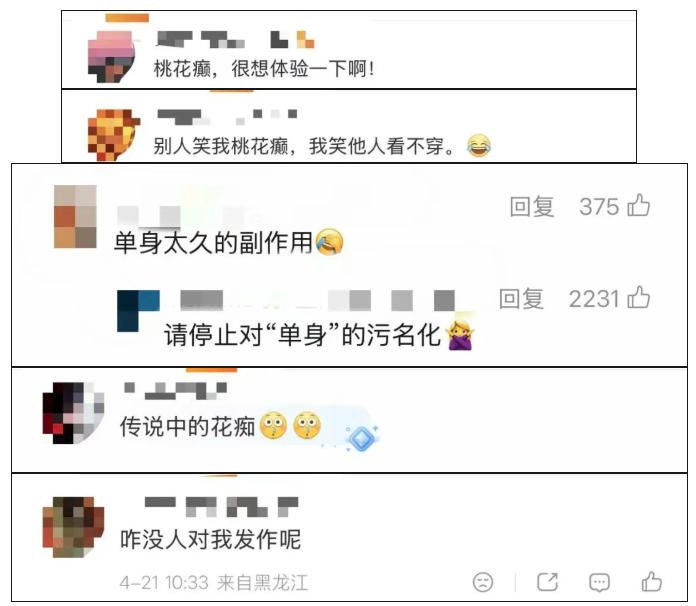
Task: Open avatar beside 传说中的花痴 comment
Action: 73,413
